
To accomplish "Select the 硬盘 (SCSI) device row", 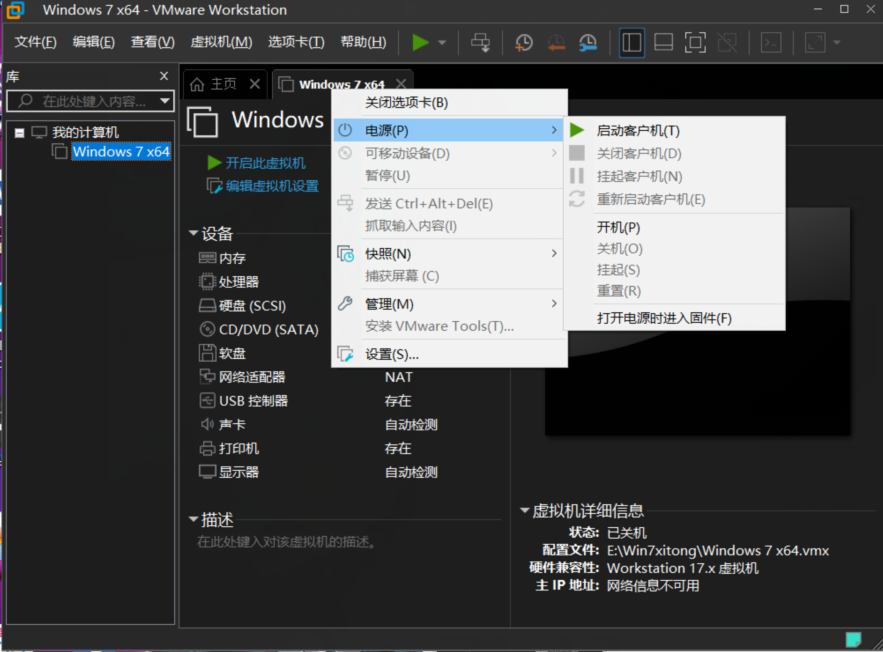I will coord(243,306).
